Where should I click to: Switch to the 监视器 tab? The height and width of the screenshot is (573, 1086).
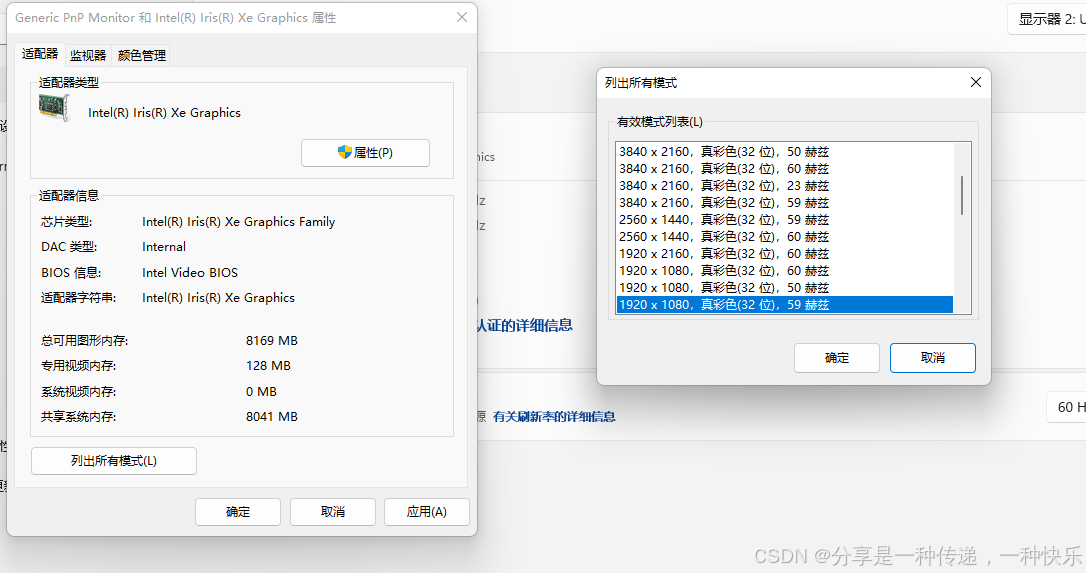[88, 55]
